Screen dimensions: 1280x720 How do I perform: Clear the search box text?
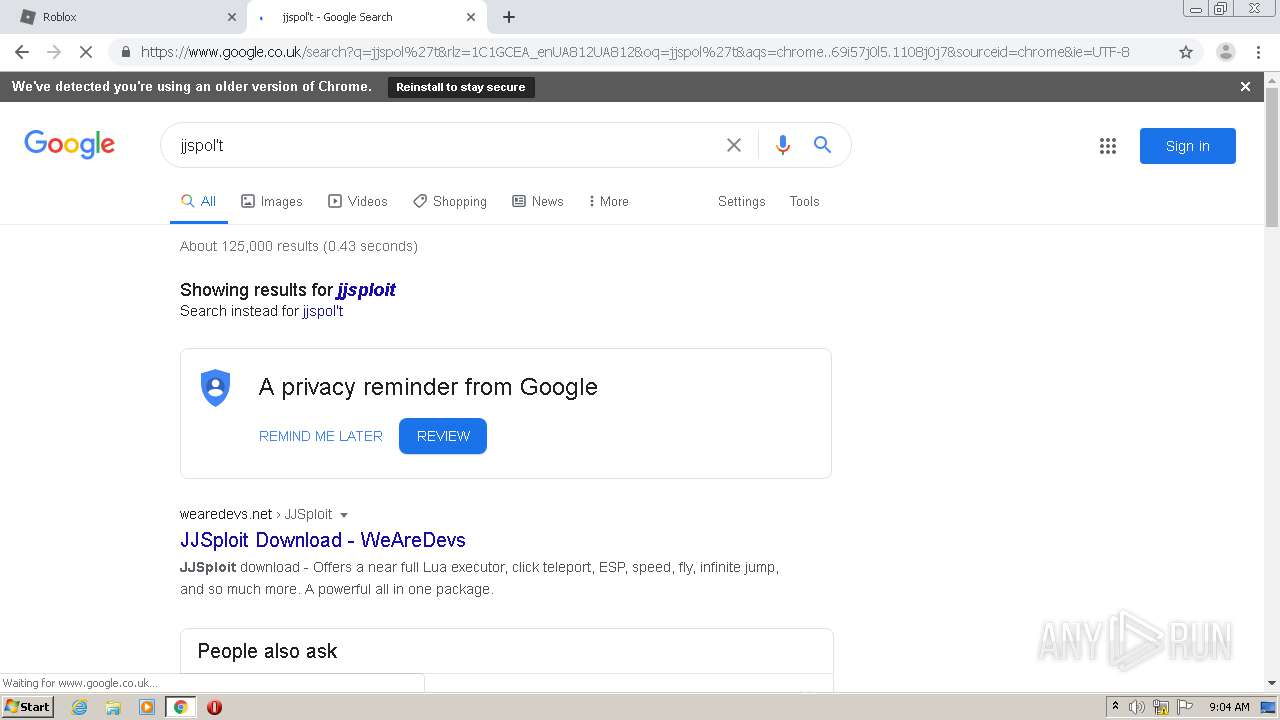point(734,145)
